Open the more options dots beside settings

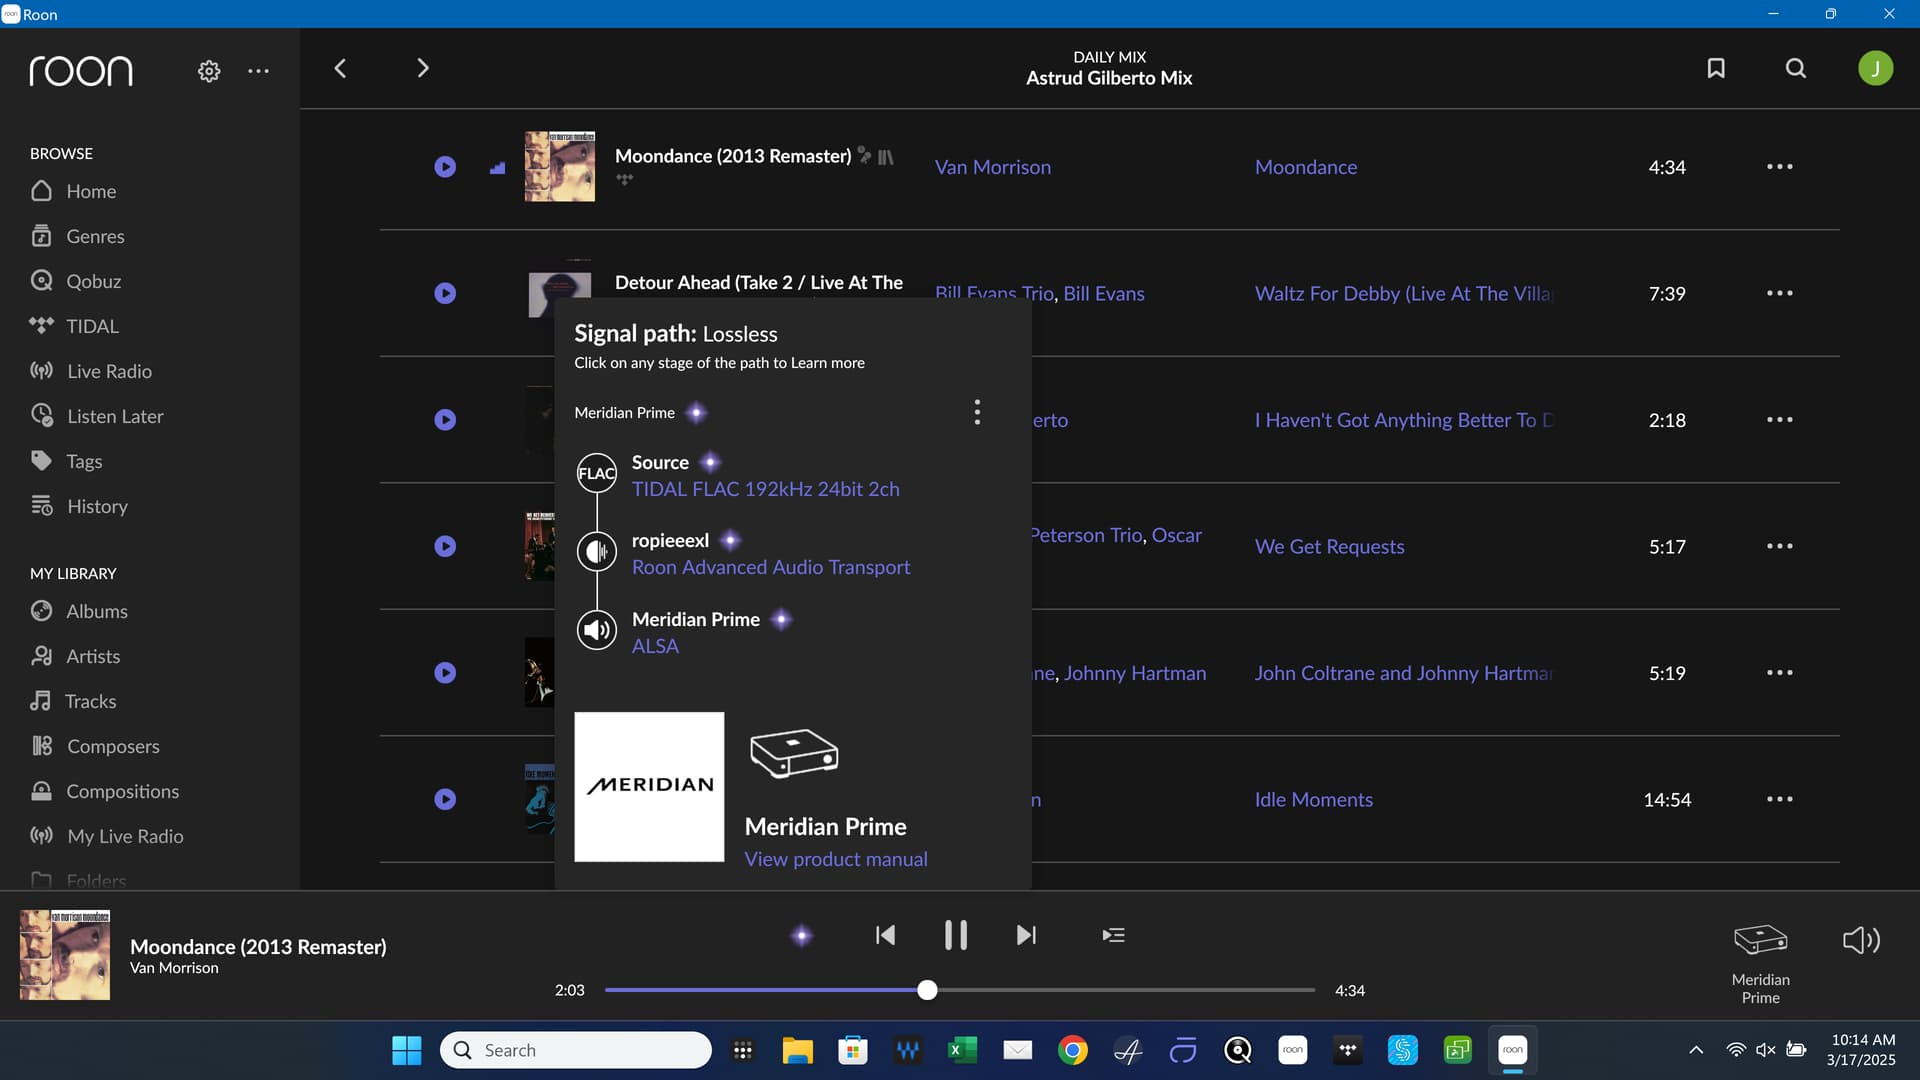pyautogui.click(x=258, y=71)
